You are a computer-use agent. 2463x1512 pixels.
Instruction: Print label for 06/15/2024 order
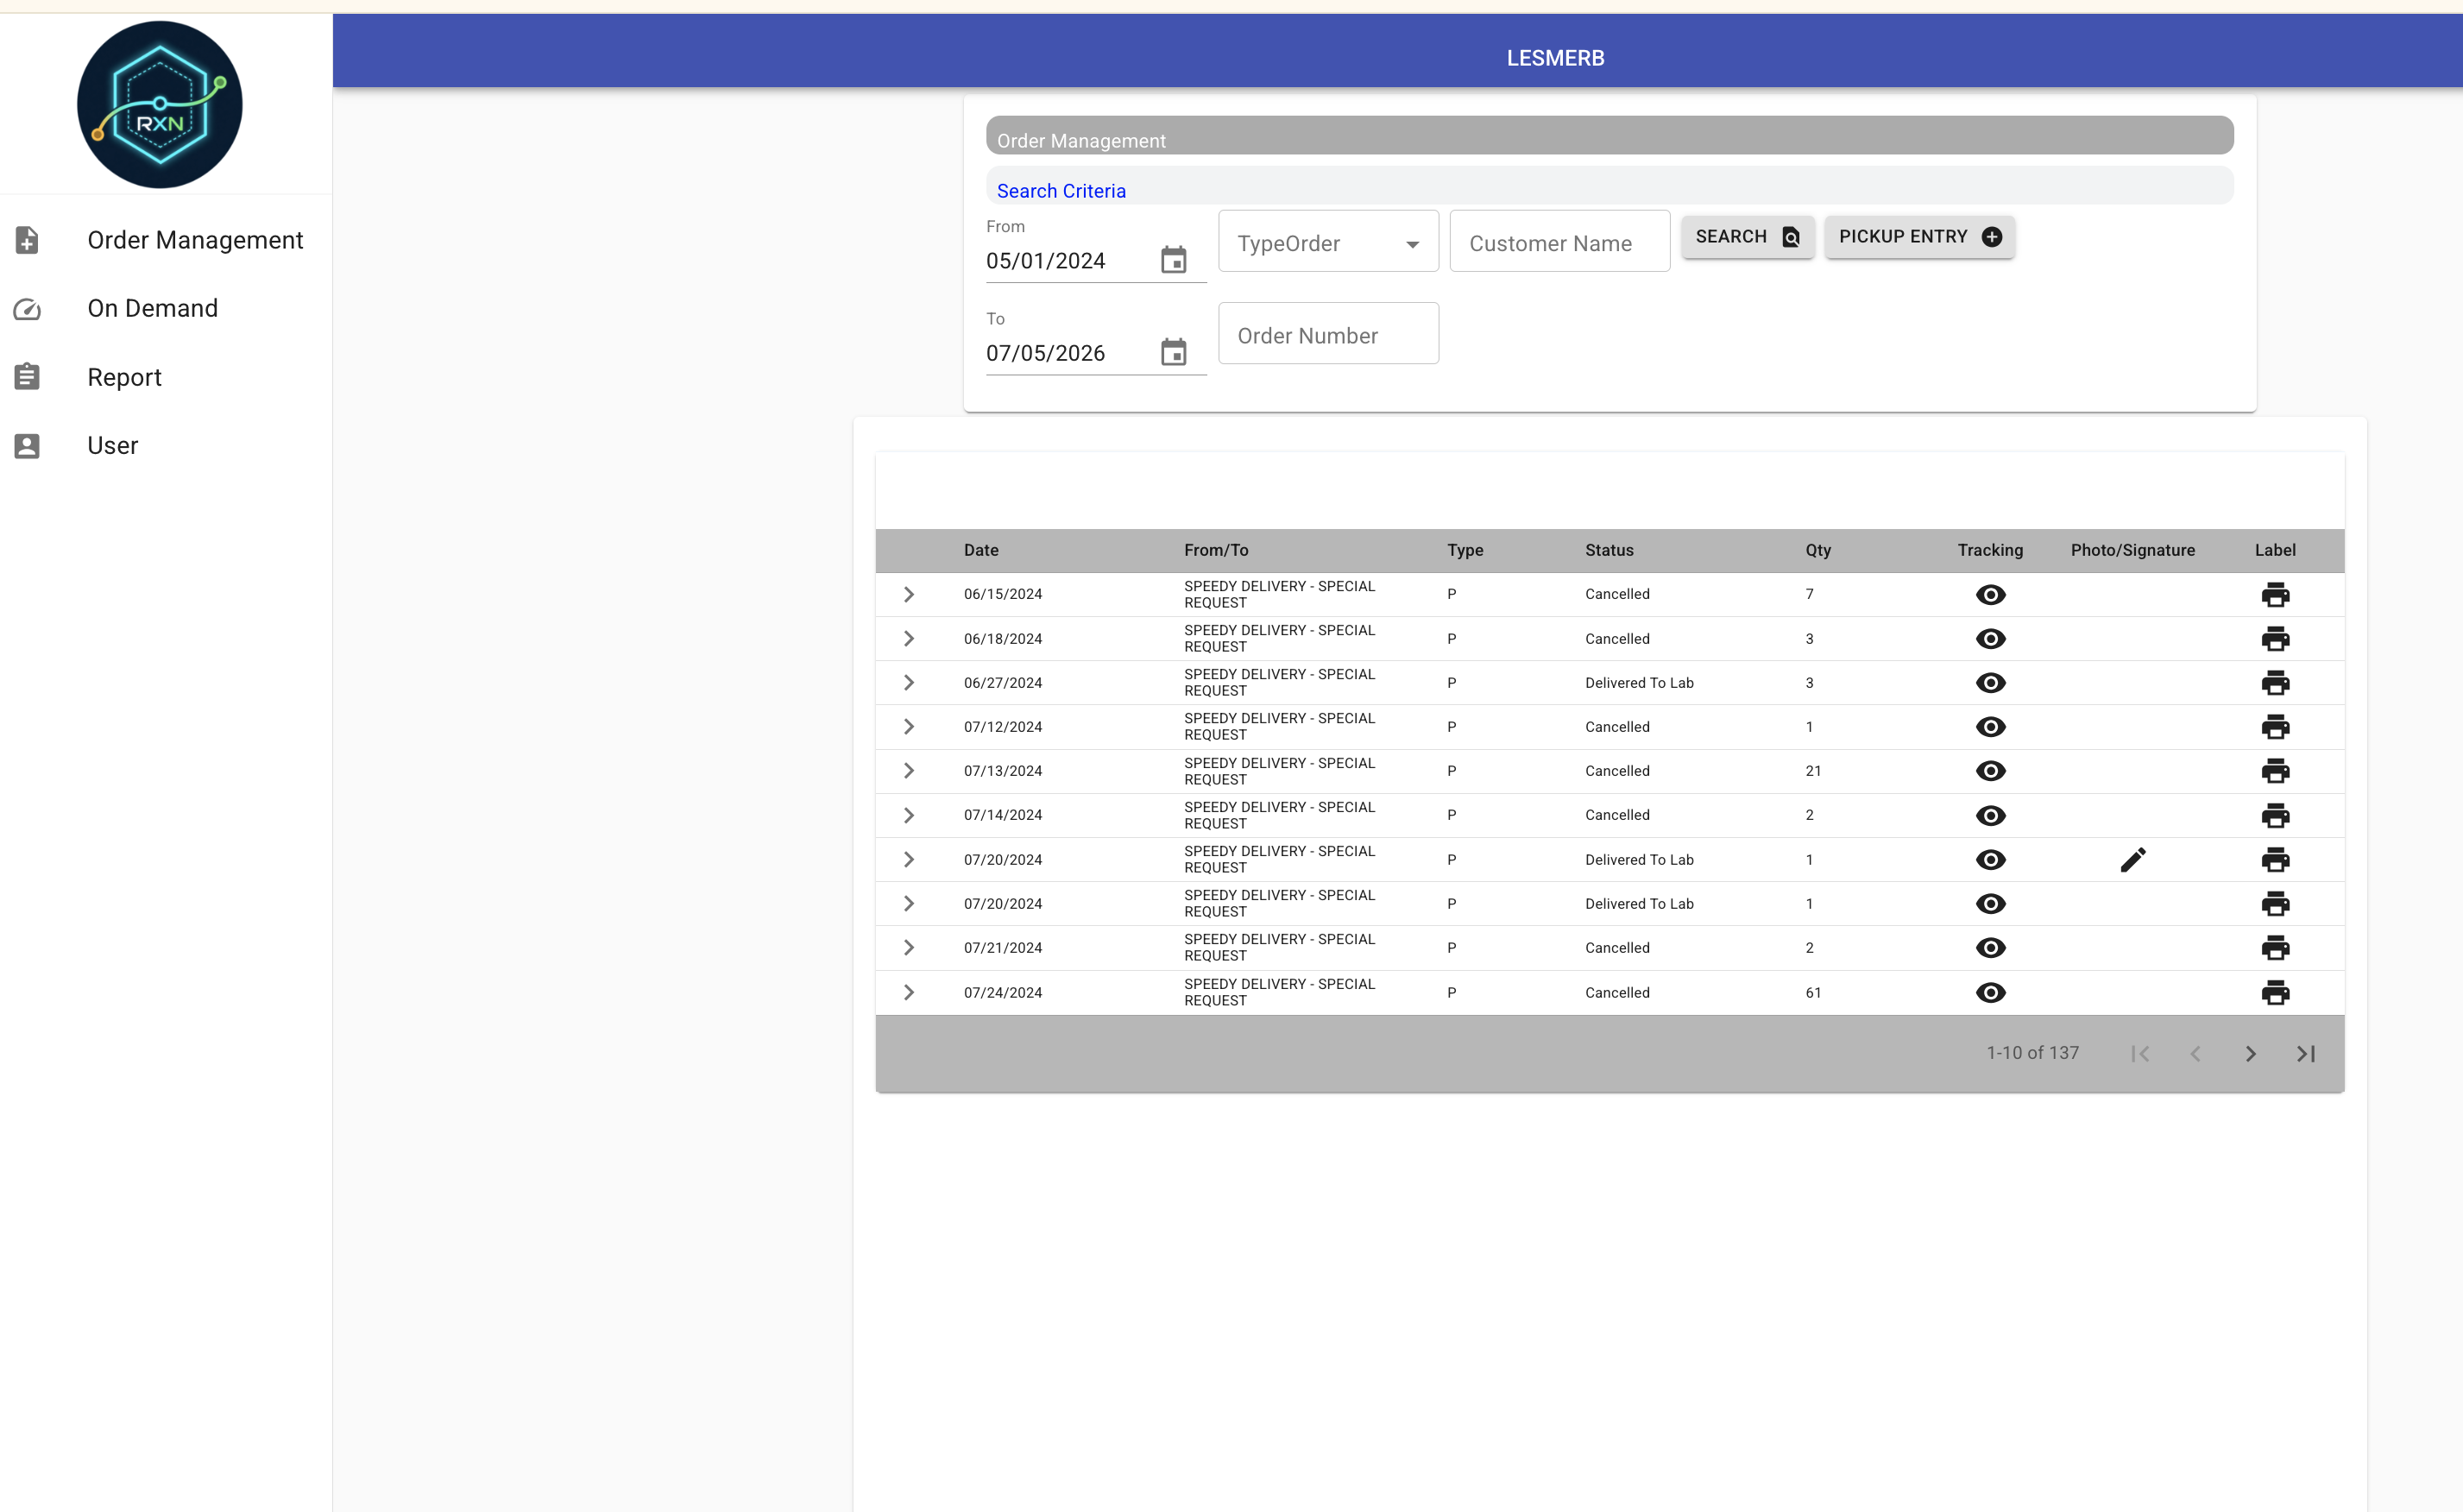(2275, 595)
